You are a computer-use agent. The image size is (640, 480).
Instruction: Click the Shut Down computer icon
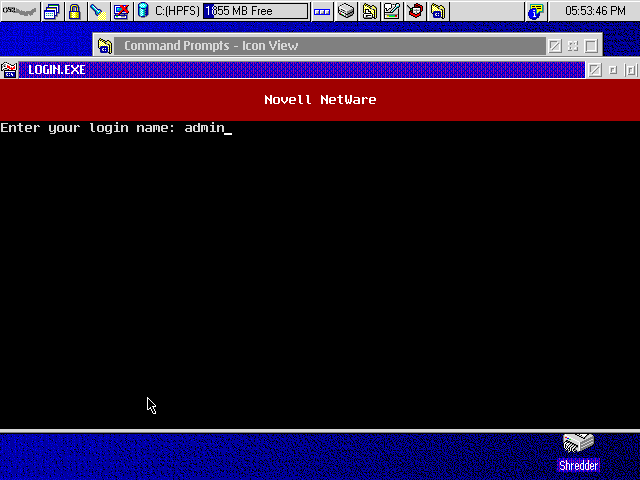coord(120,11)
